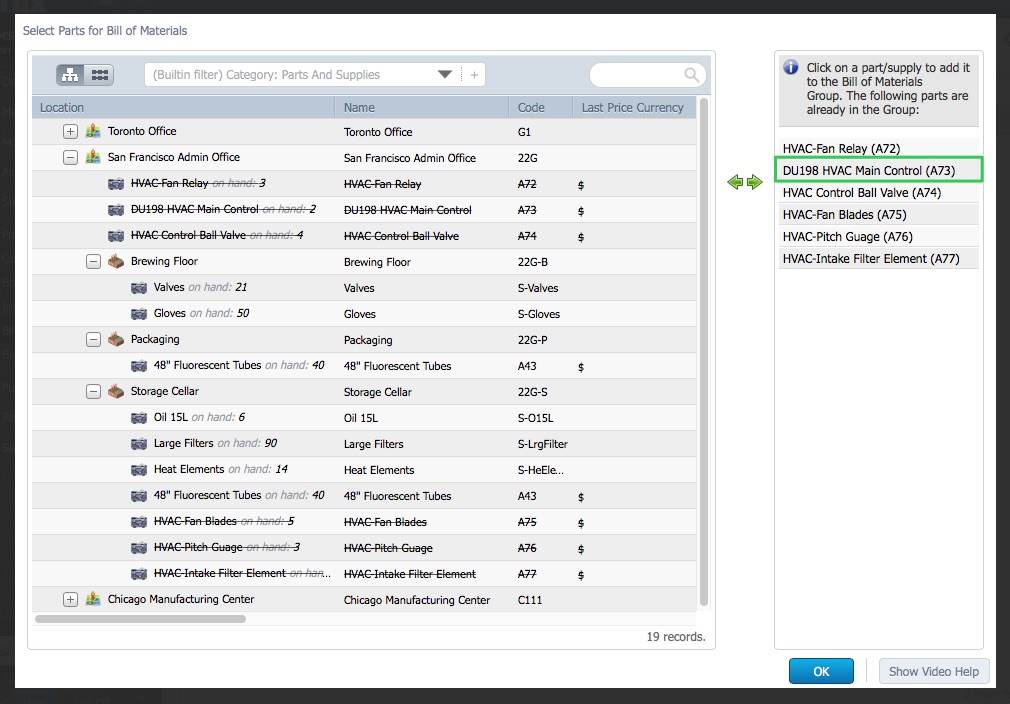Select Valves on hand 21 row
Image resolution: width=1010 pixels, height=704 pixels.
click(364, 288)
